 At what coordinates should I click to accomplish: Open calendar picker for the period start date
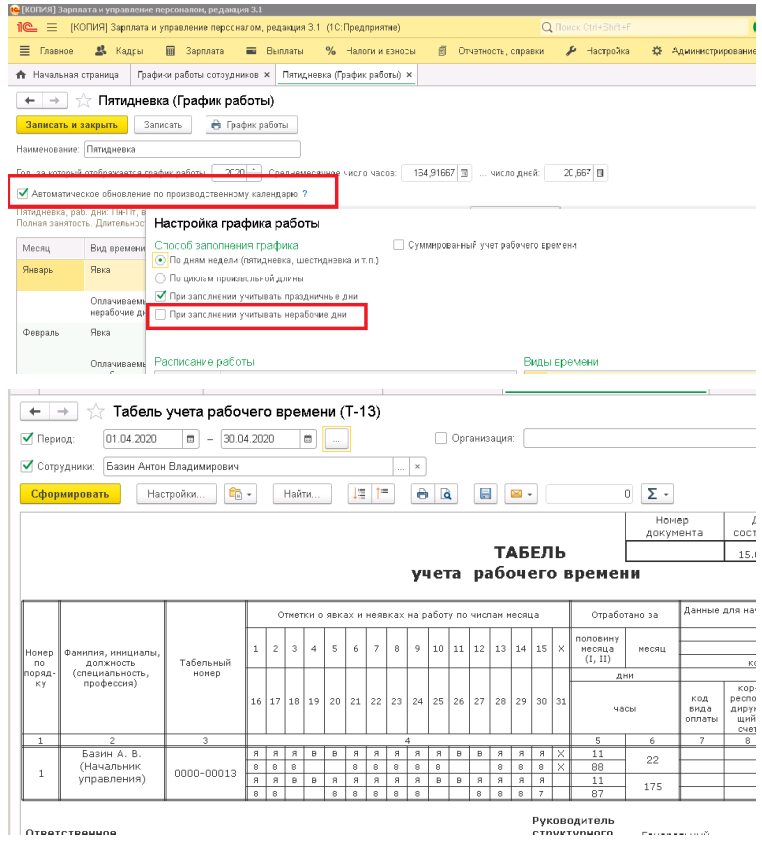point(190,439)
